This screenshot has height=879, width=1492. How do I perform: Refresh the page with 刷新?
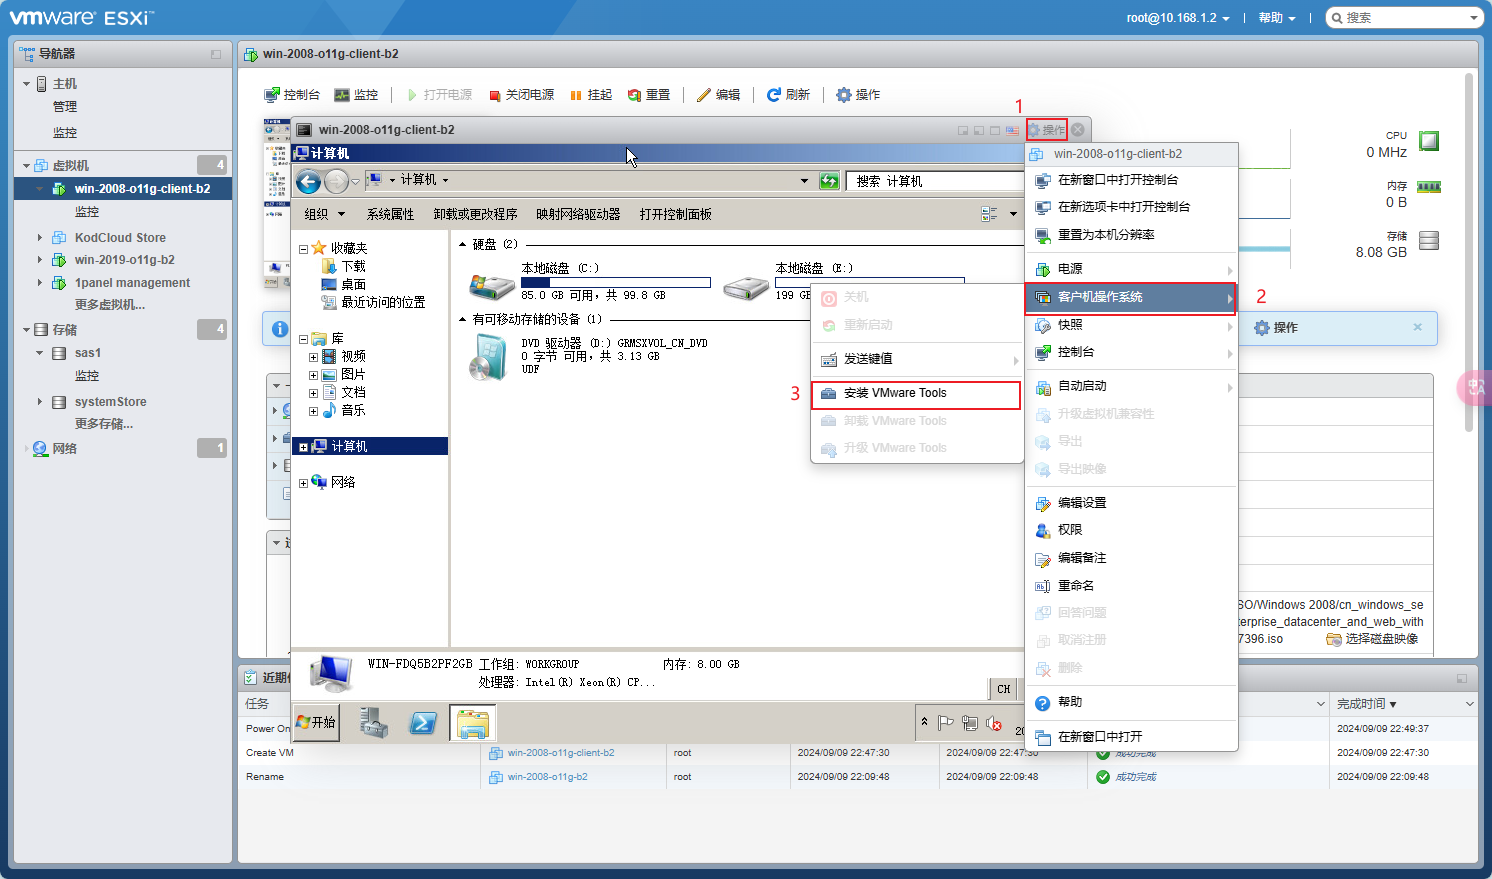tap(788, 95)
